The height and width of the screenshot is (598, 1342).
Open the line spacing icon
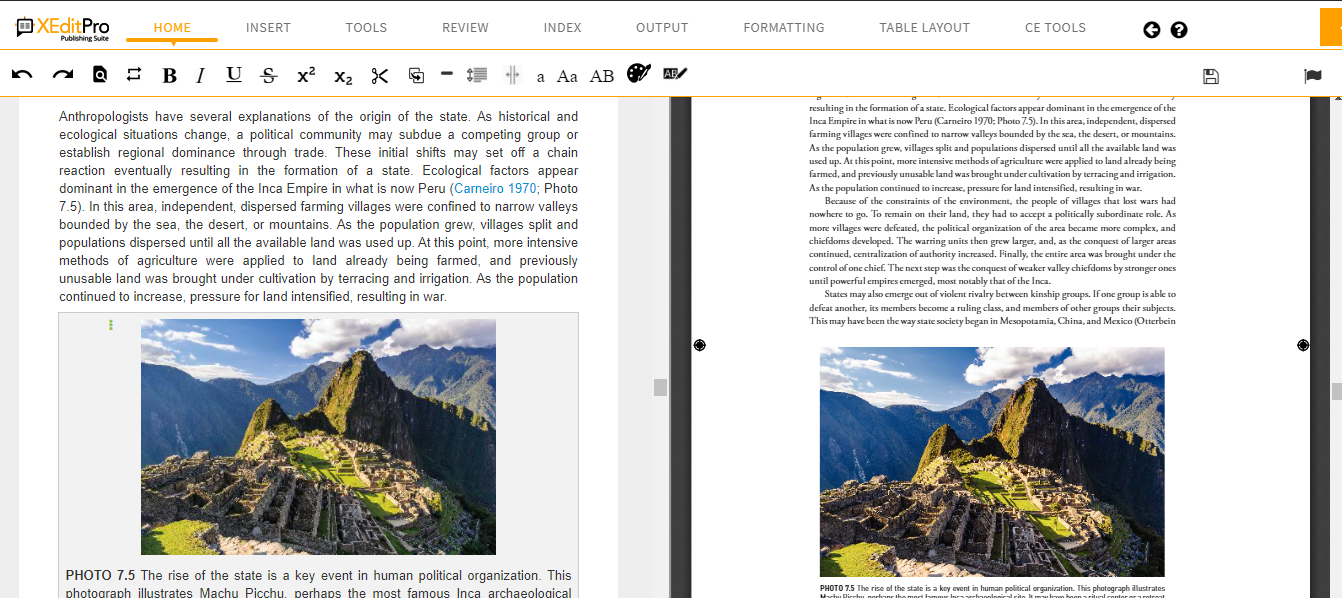click(477, 75)
